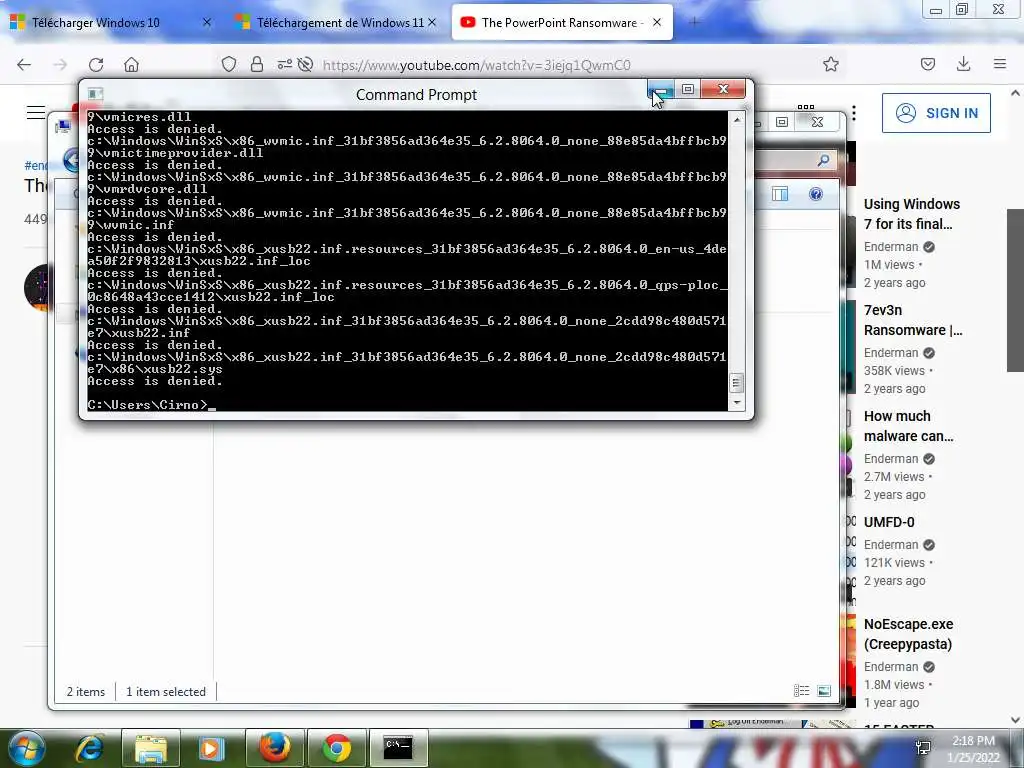The height and width of the screenshot is (768, 1024).
Task: Open Explorer help icon
Action: click(816, 194)
